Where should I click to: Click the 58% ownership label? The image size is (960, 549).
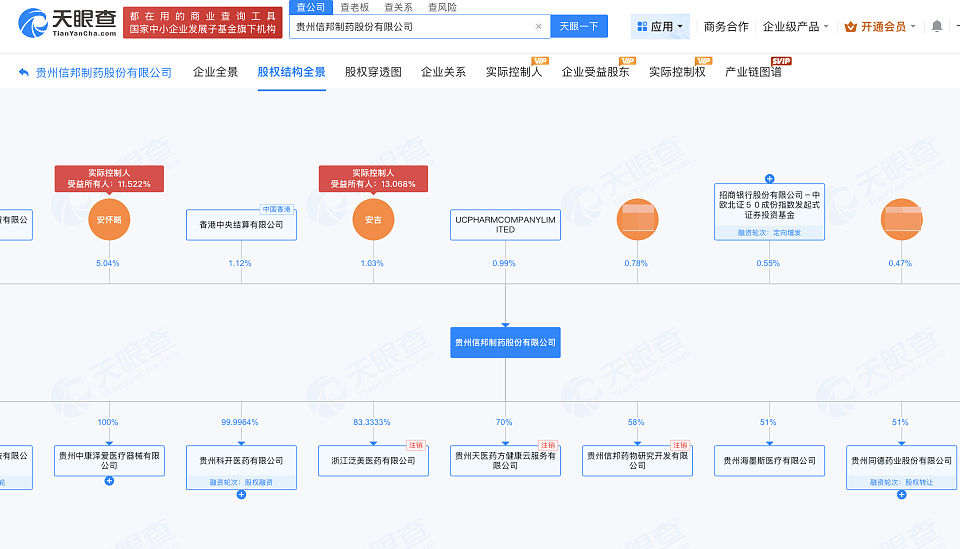pyautogui.click(x=636, y=422)
